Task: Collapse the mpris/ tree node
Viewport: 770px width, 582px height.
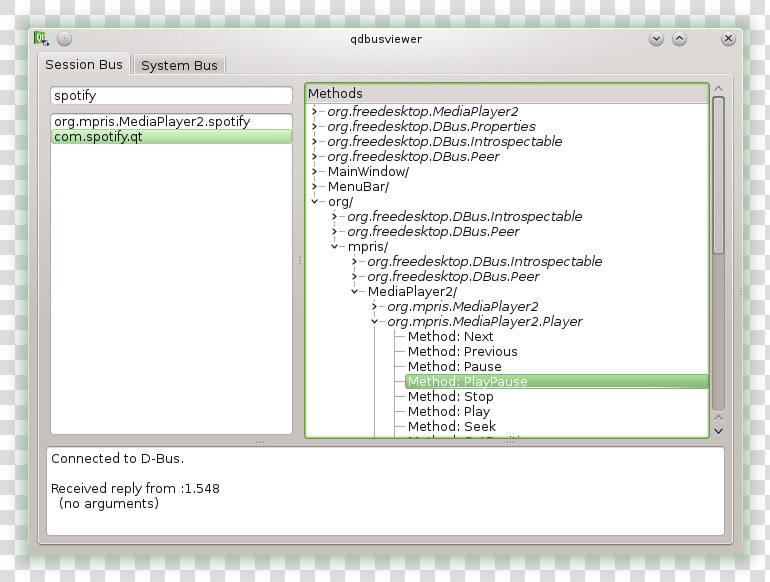Action: [x=334, y=247]
